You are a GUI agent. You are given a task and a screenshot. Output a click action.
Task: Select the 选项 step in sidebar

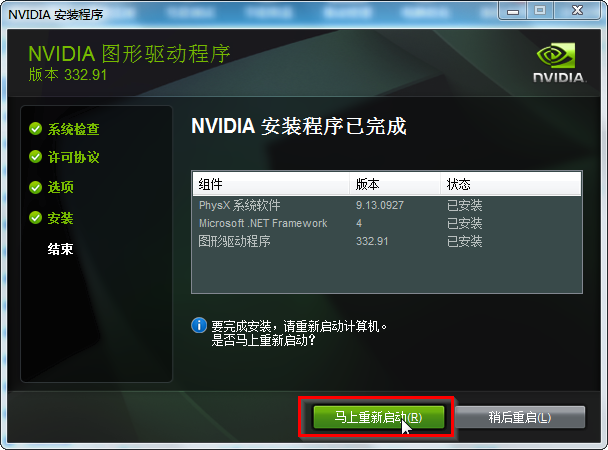(x=60, y=188)
